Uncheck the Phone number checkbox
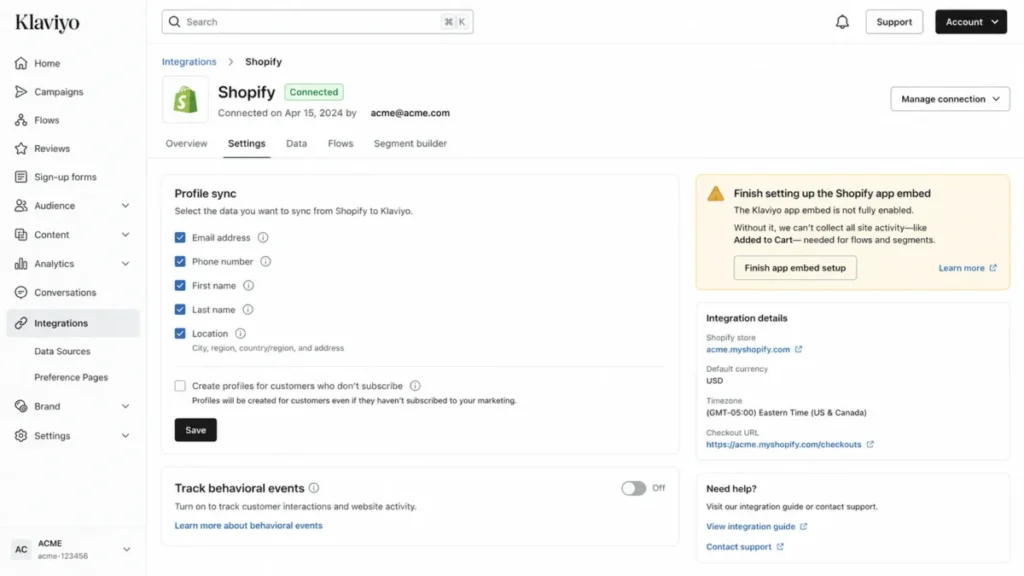This screenshot has height=576, width=1024. pos(180,261)
